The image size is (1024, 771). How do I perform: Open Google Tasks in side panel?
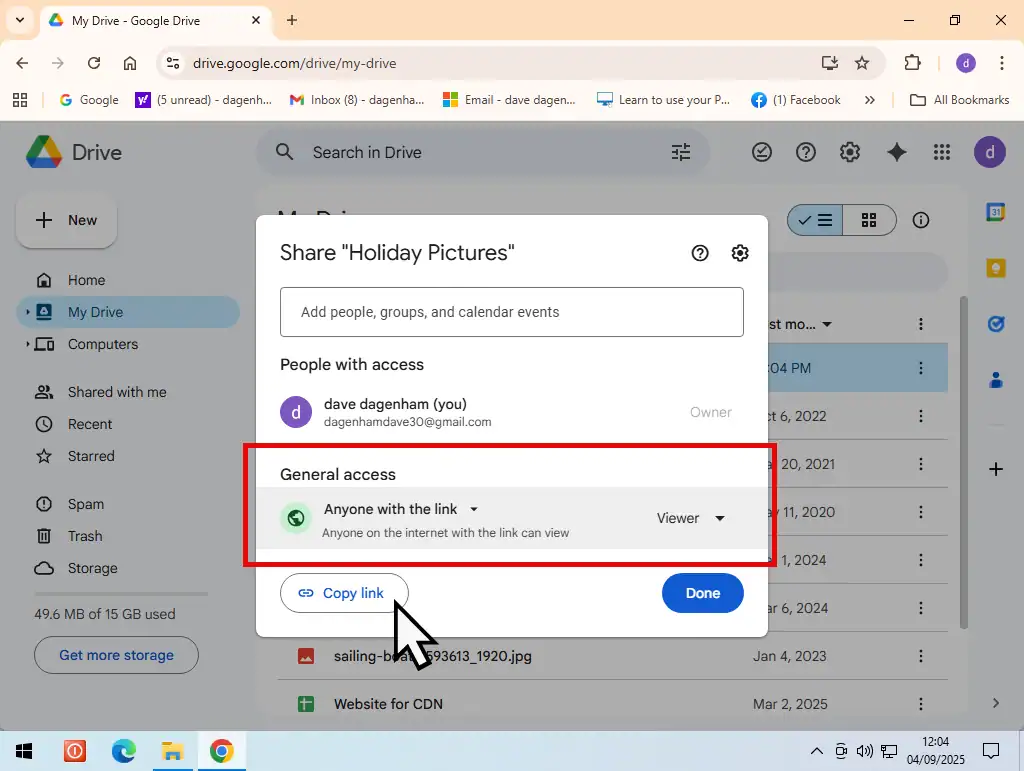[995, 324]
